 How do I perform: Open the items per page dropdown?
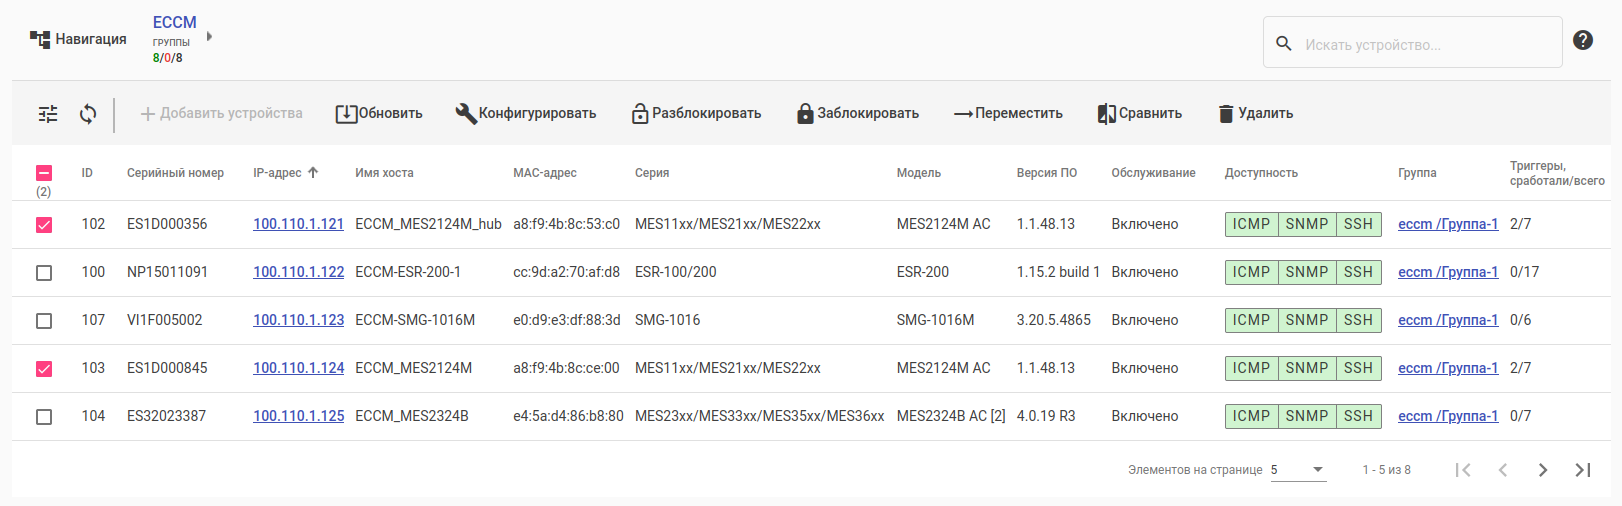click(1298, 470)
